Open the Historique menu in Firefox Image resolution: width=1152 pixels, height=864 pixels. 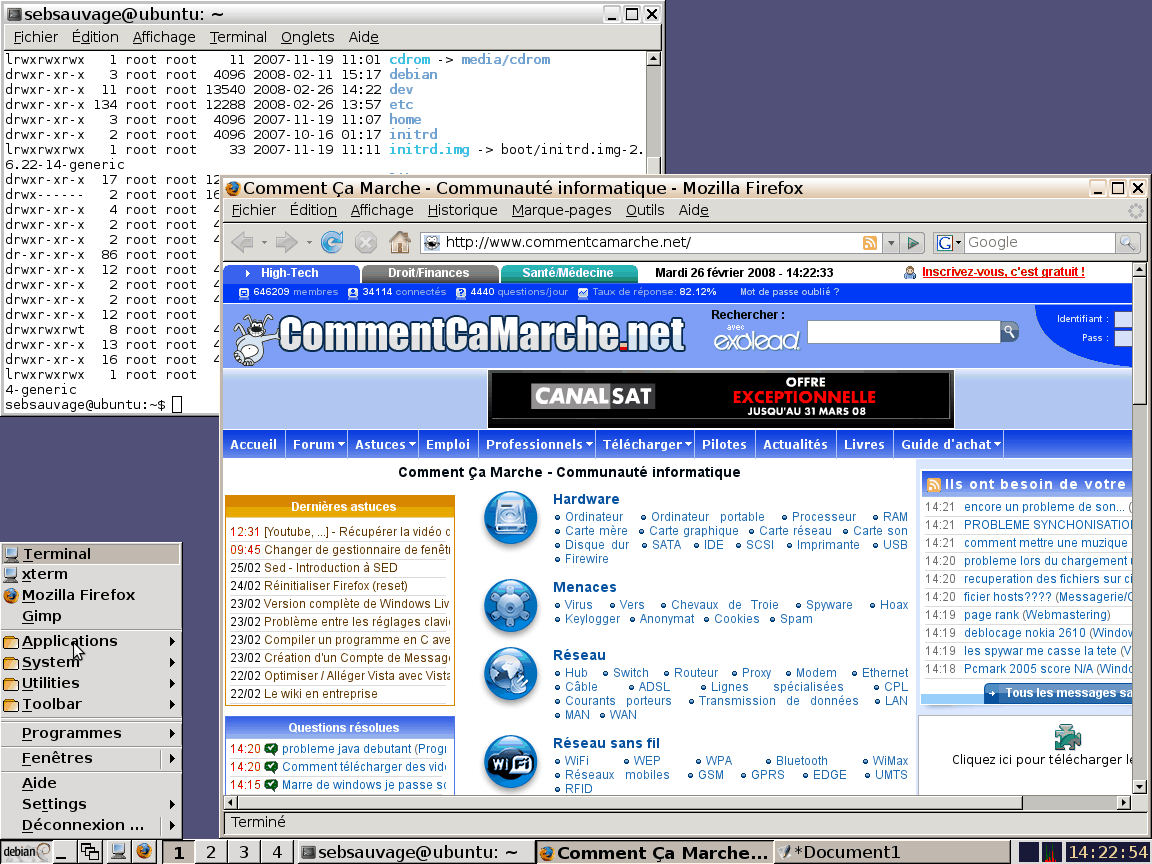(462, 210)
